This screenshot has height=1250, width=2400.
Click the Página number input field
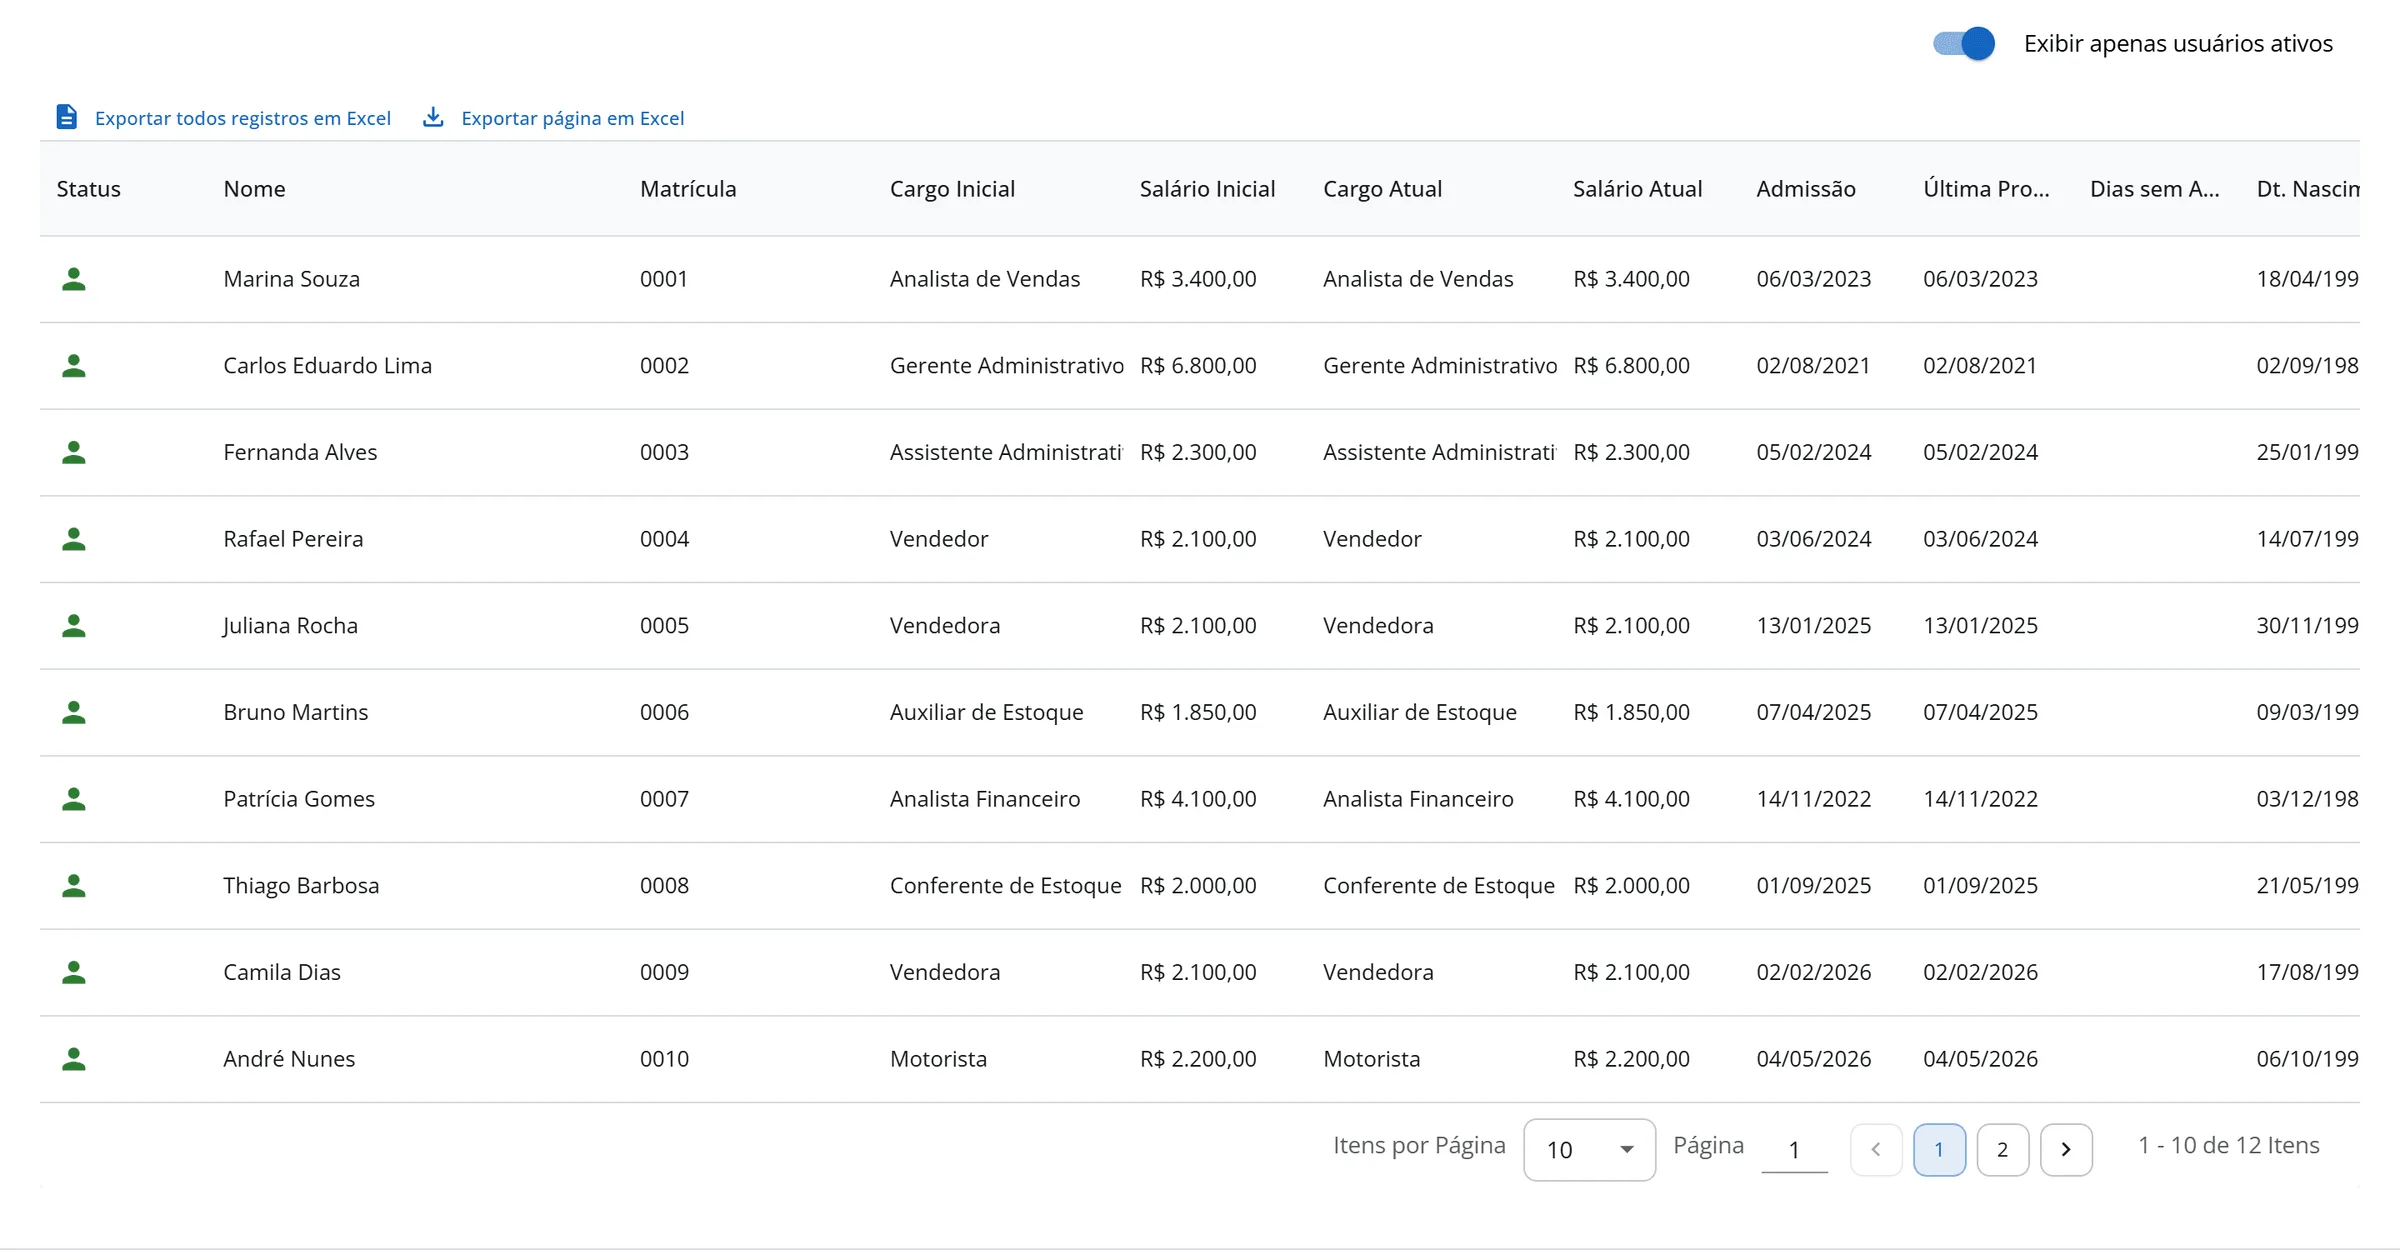(x=1794, y=1150)
